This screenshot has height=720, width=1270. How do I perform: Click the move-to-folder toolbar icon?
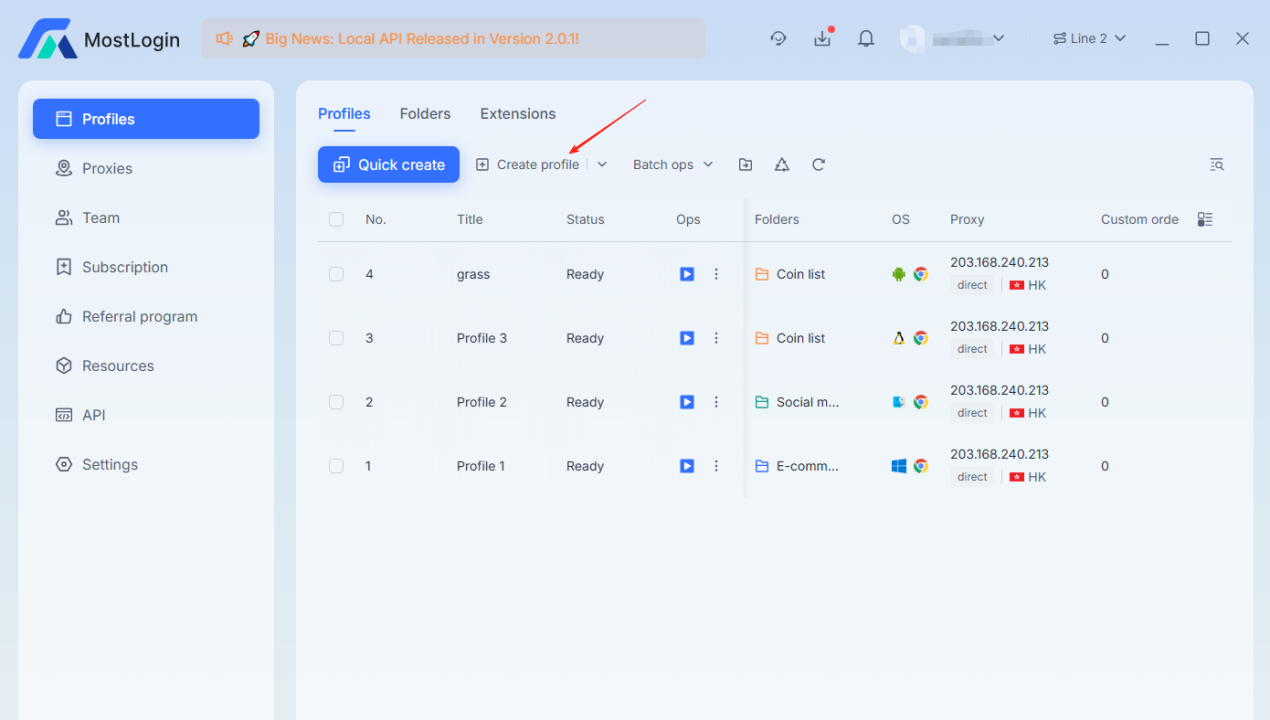click(x=745, y=164)
